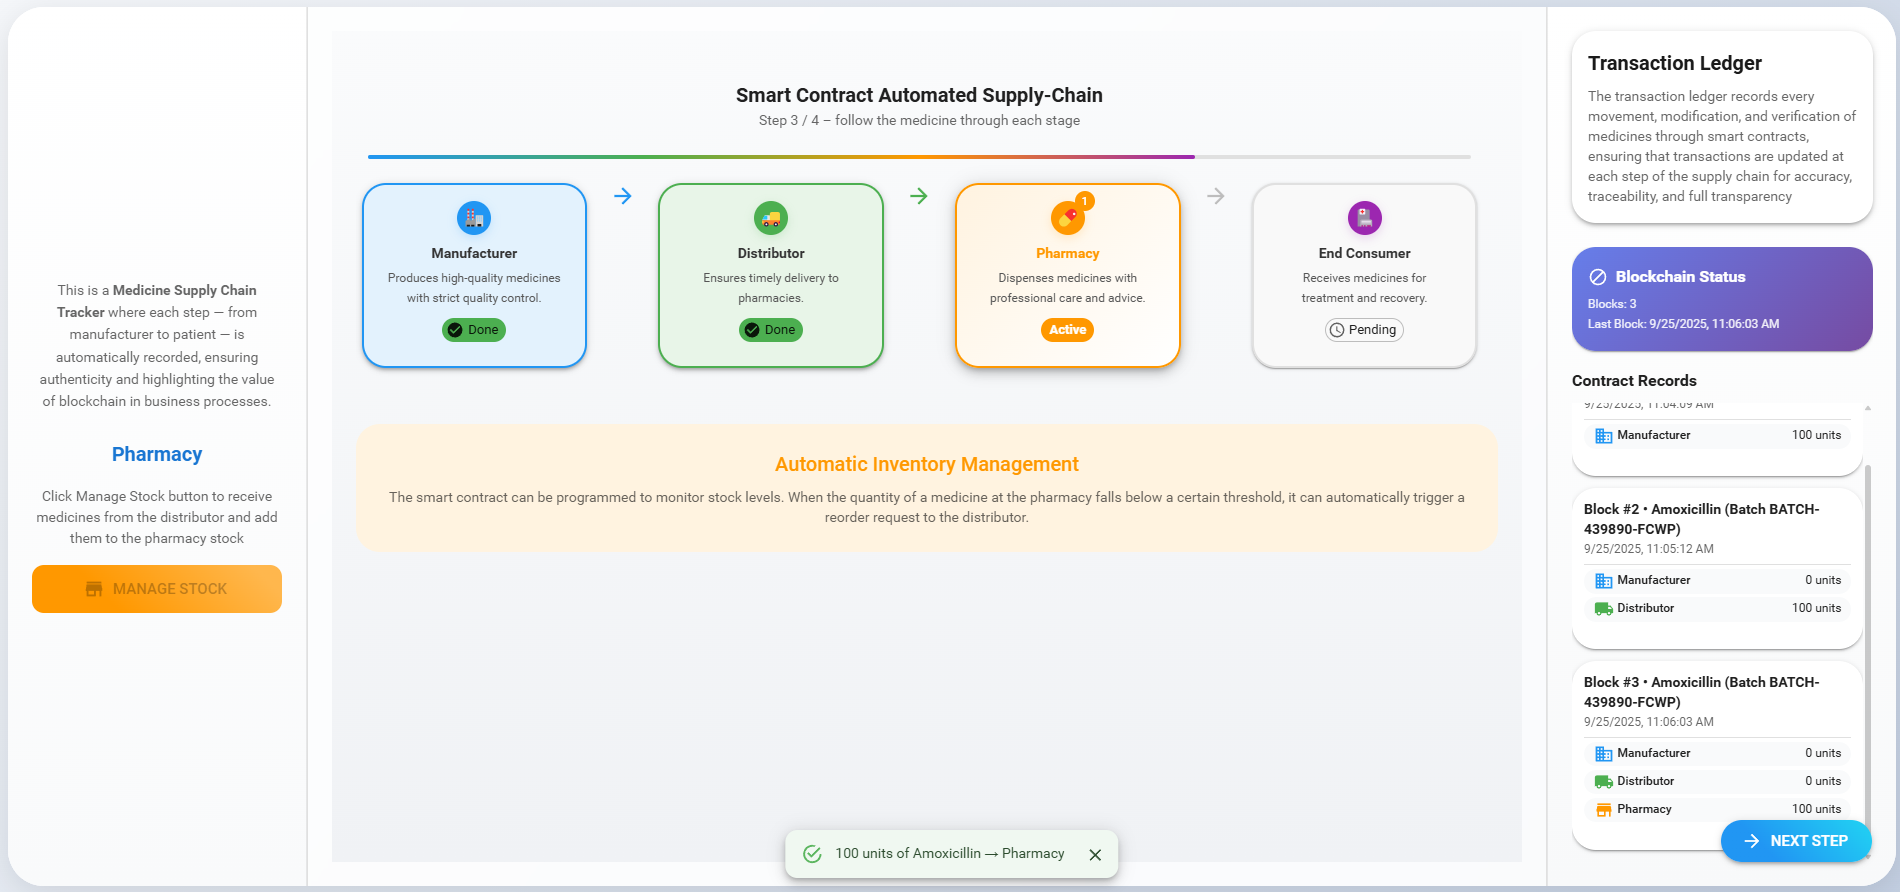Dismiss the Amoxicillin notification toast

click(1095, 855)
